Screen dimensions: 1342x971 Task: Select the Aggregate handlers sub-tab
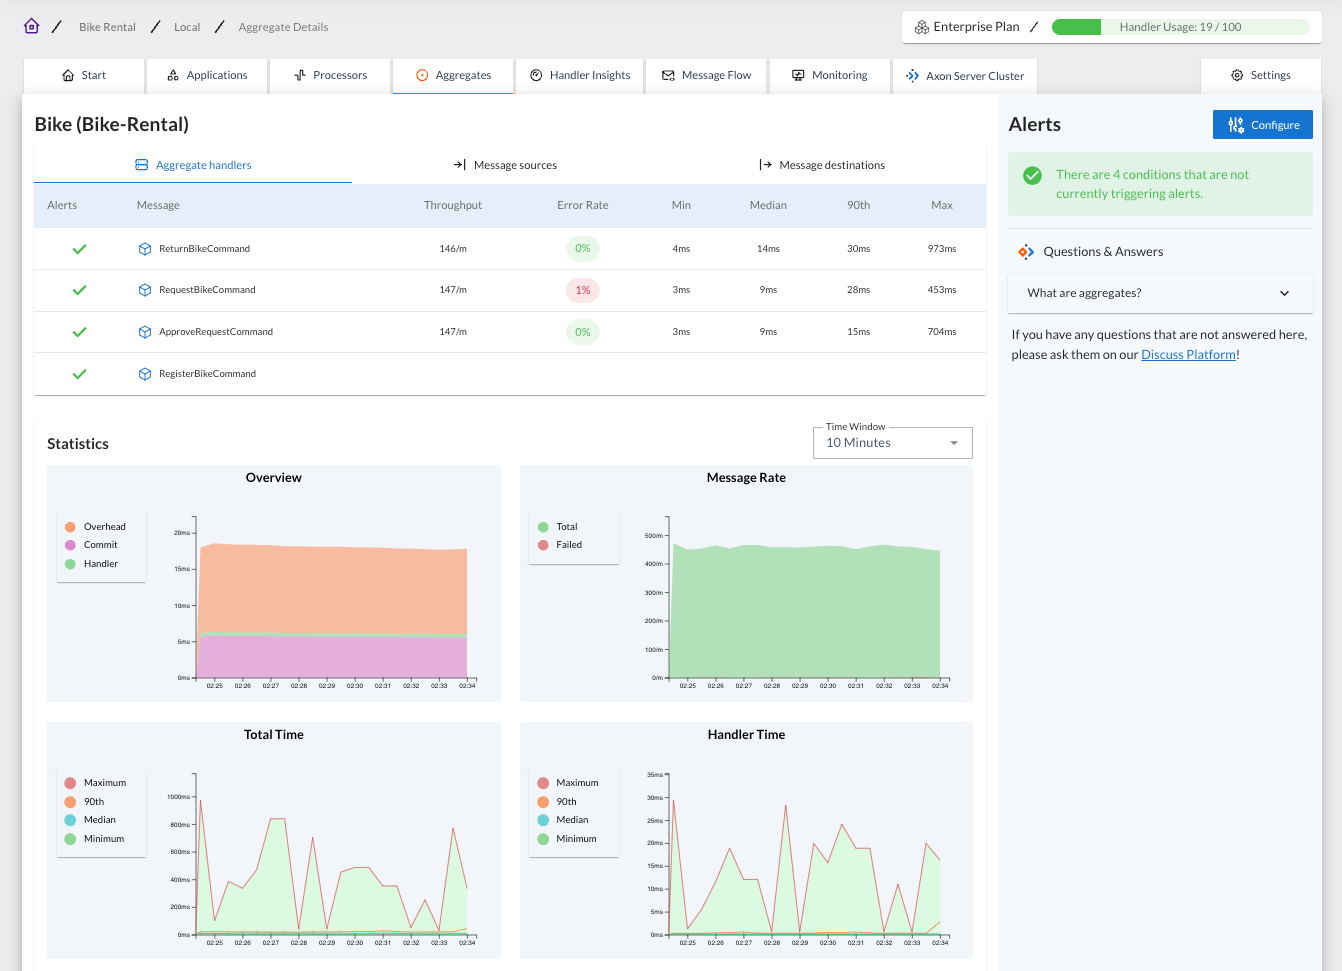coord(193,165)
